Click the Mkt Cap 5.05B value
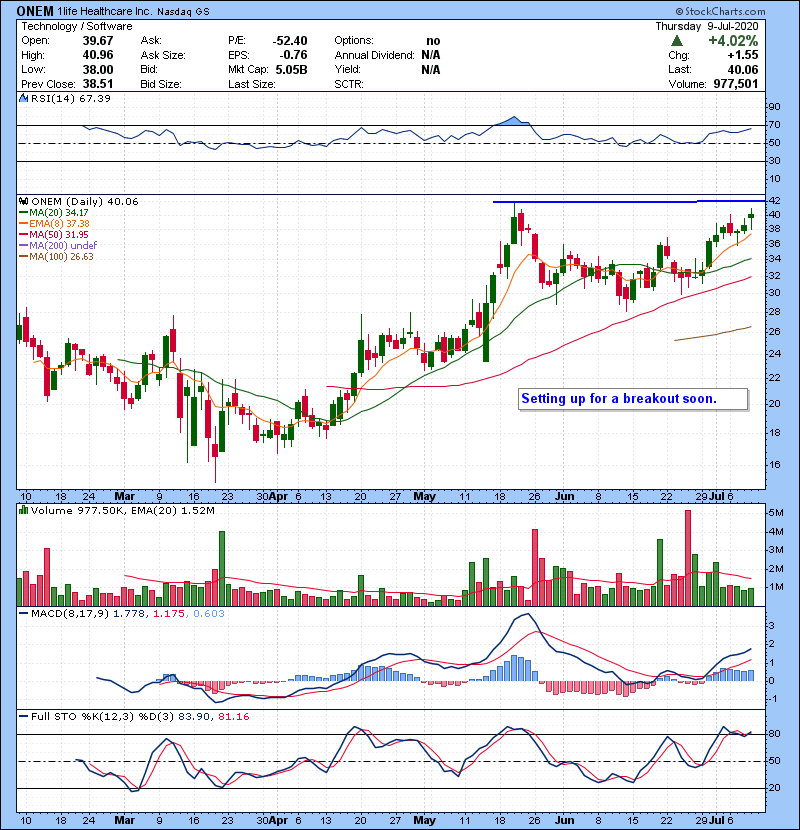The height and width of the screenshot is (830, 800). pos(291,69)
